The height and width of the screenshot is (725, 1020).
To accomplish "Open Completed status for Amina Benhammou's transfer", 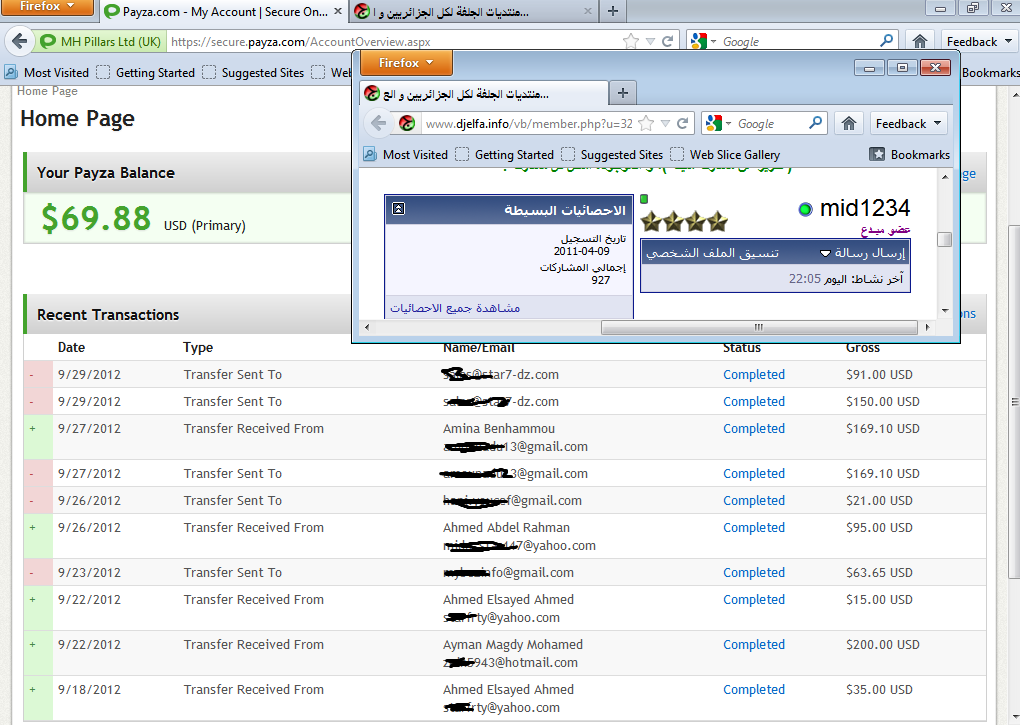I will pyautogui.click(x=754, y=428).
